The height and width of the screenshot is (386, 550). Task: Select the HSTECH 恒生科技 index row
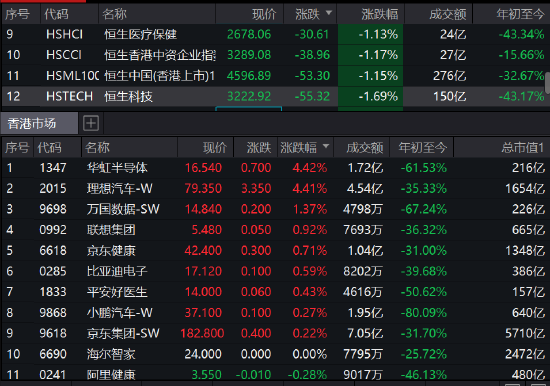coord(275,96)
